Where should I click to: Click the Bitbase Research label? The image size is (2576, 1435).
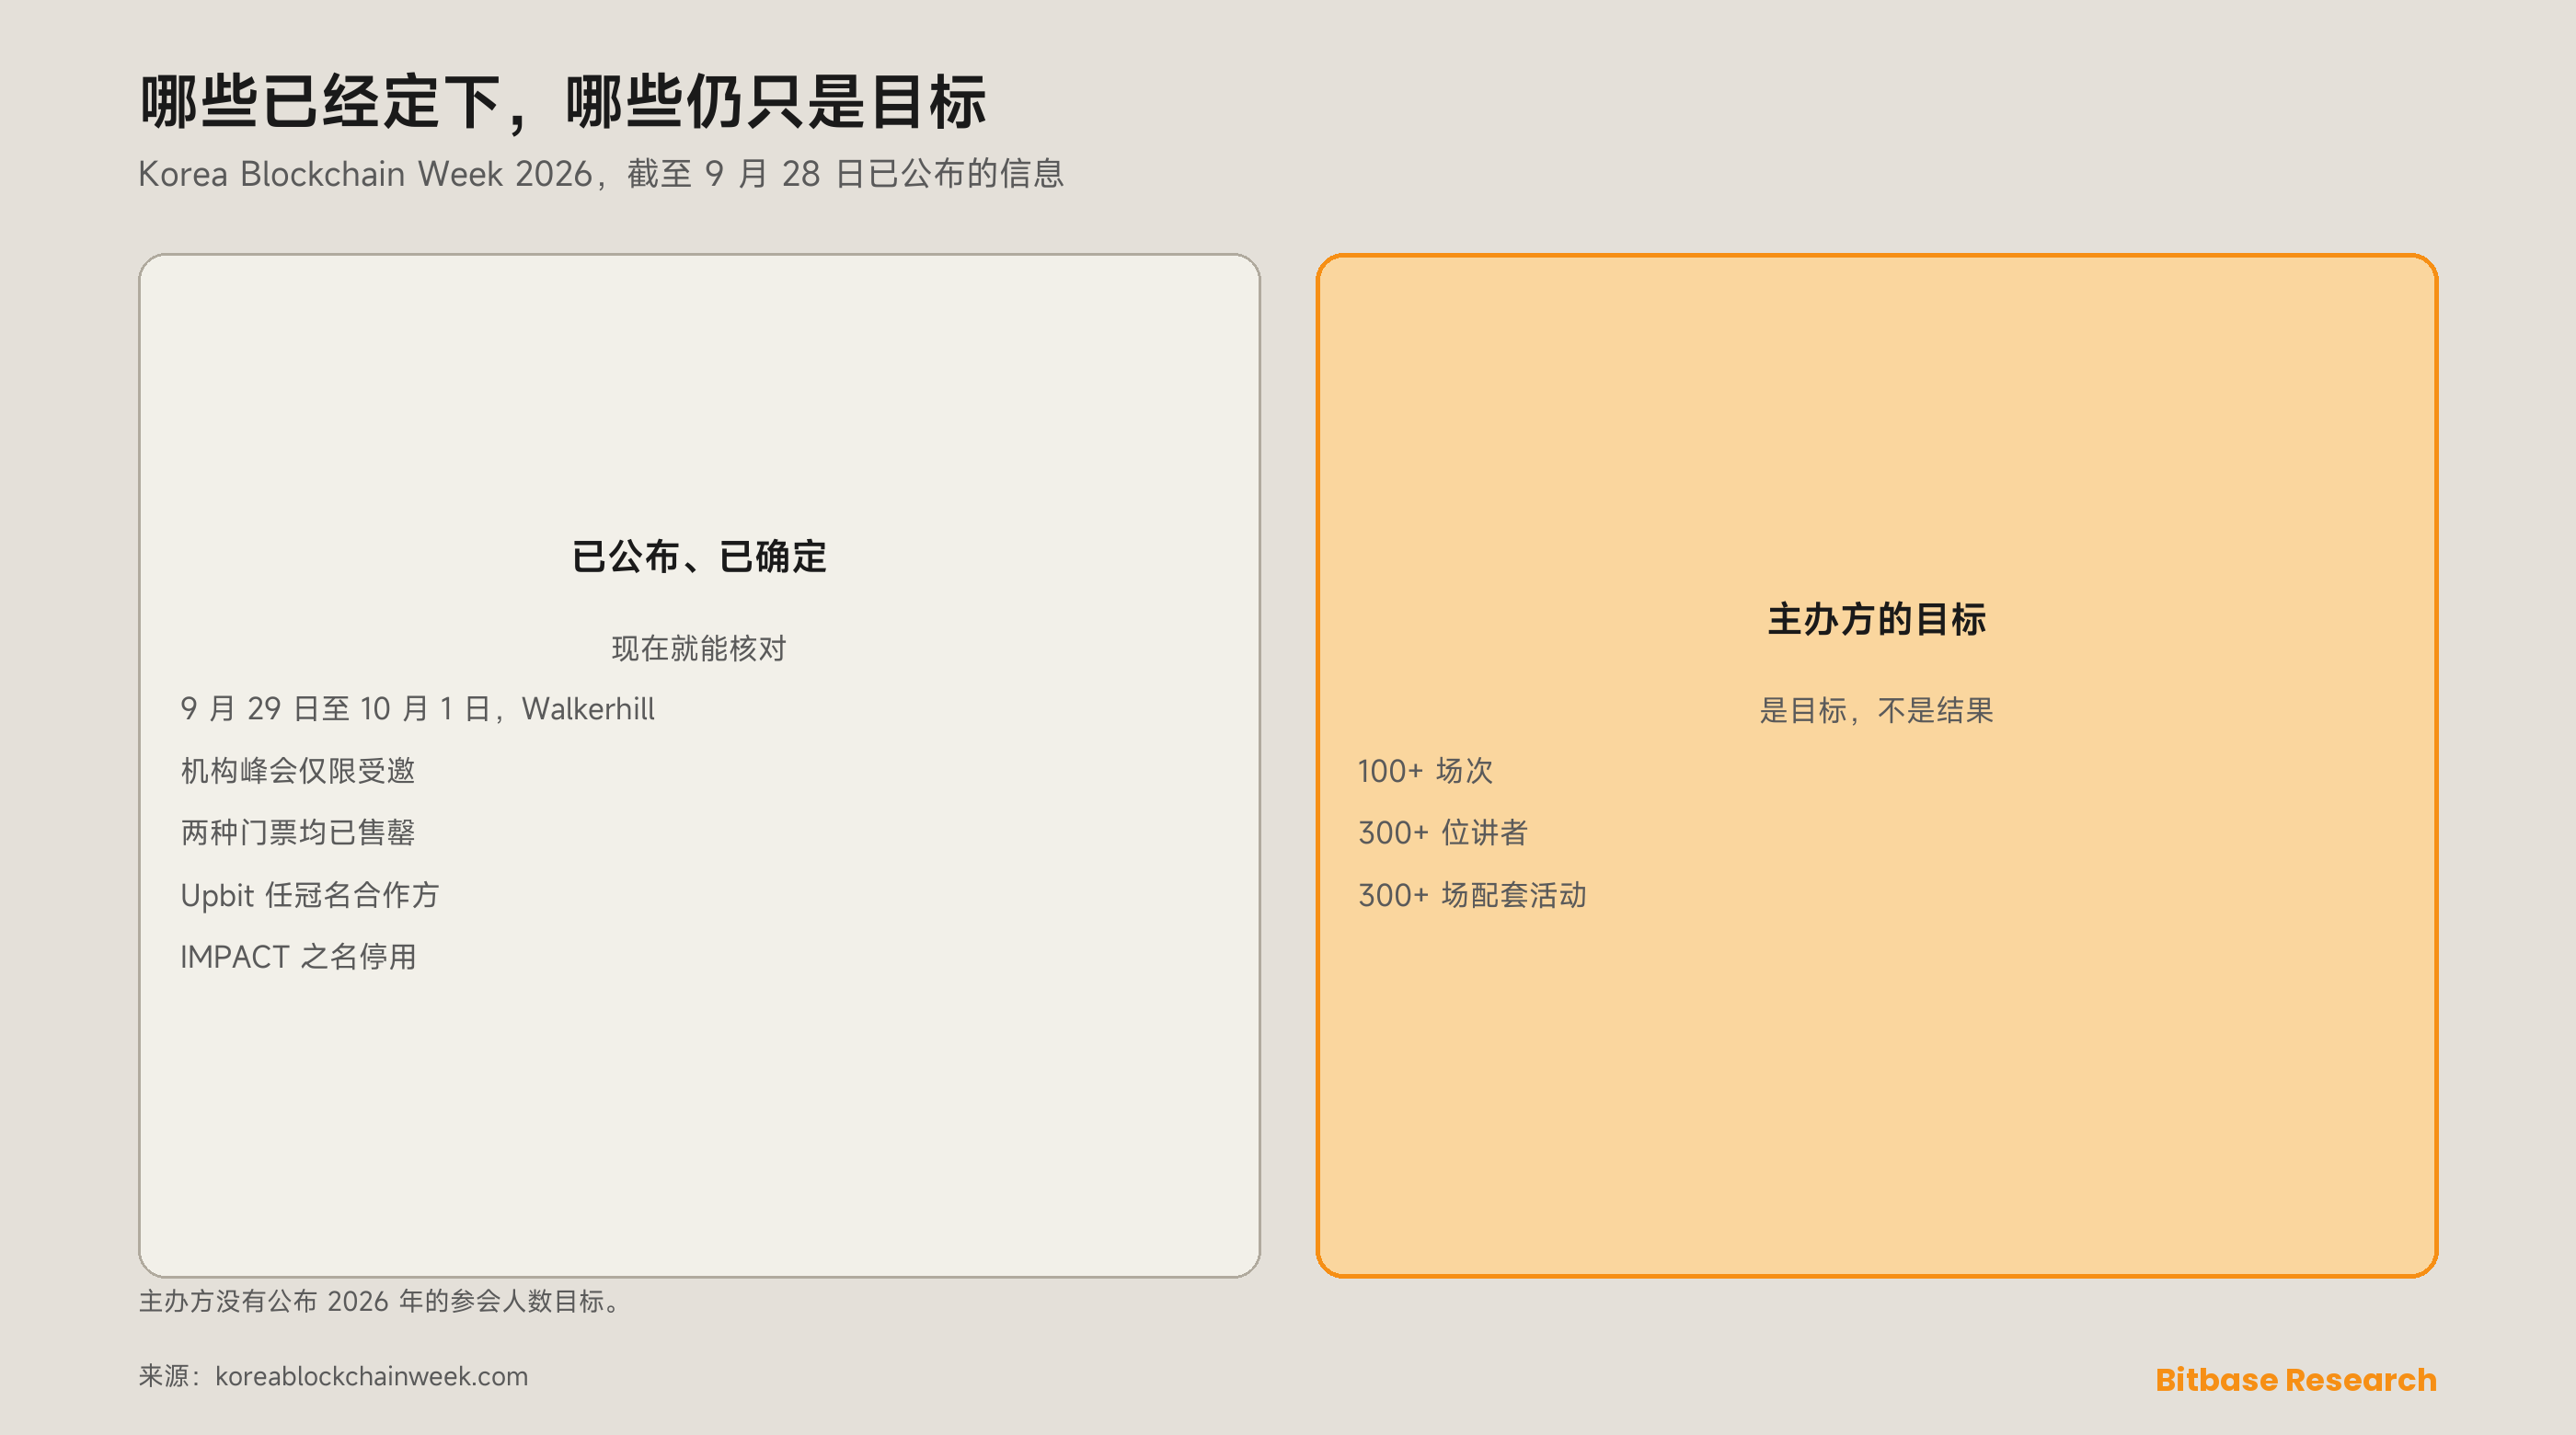(x=2296, y=1380)
